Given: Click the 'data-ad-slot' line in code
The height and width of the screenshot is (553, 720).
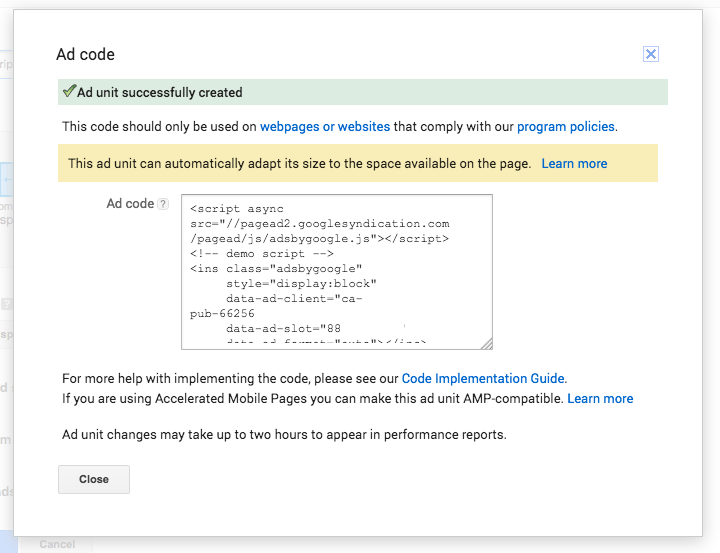Looking at the screenshot, I should 283,328.
